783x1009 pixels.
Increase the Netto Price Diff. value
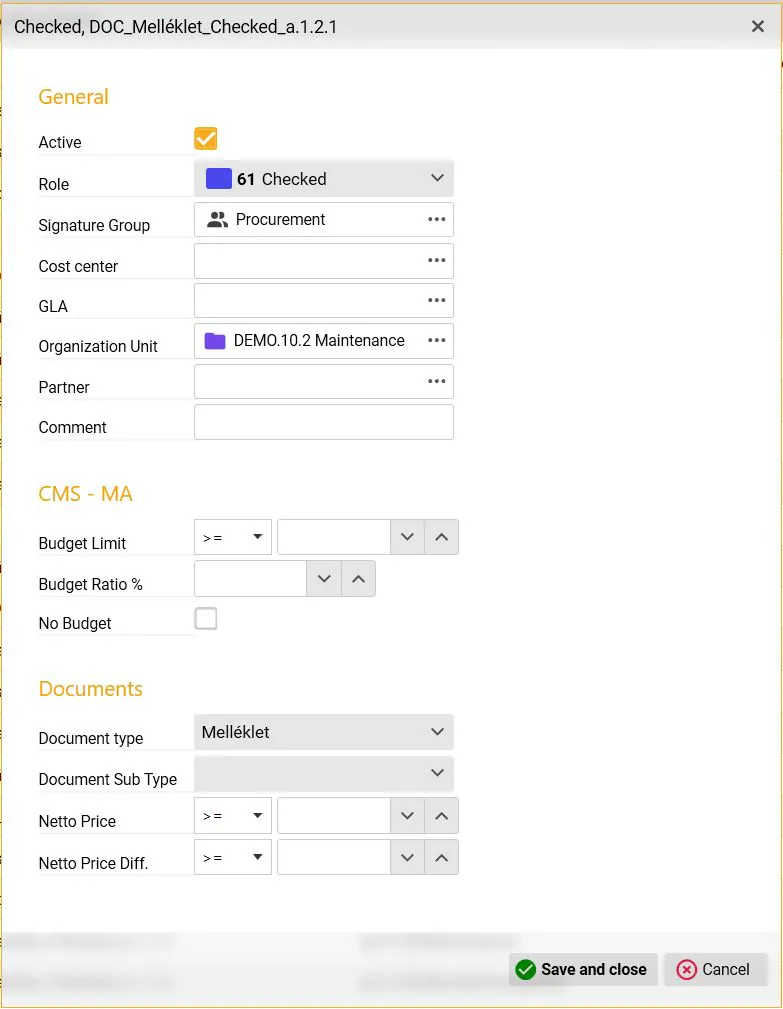point(441,857)
